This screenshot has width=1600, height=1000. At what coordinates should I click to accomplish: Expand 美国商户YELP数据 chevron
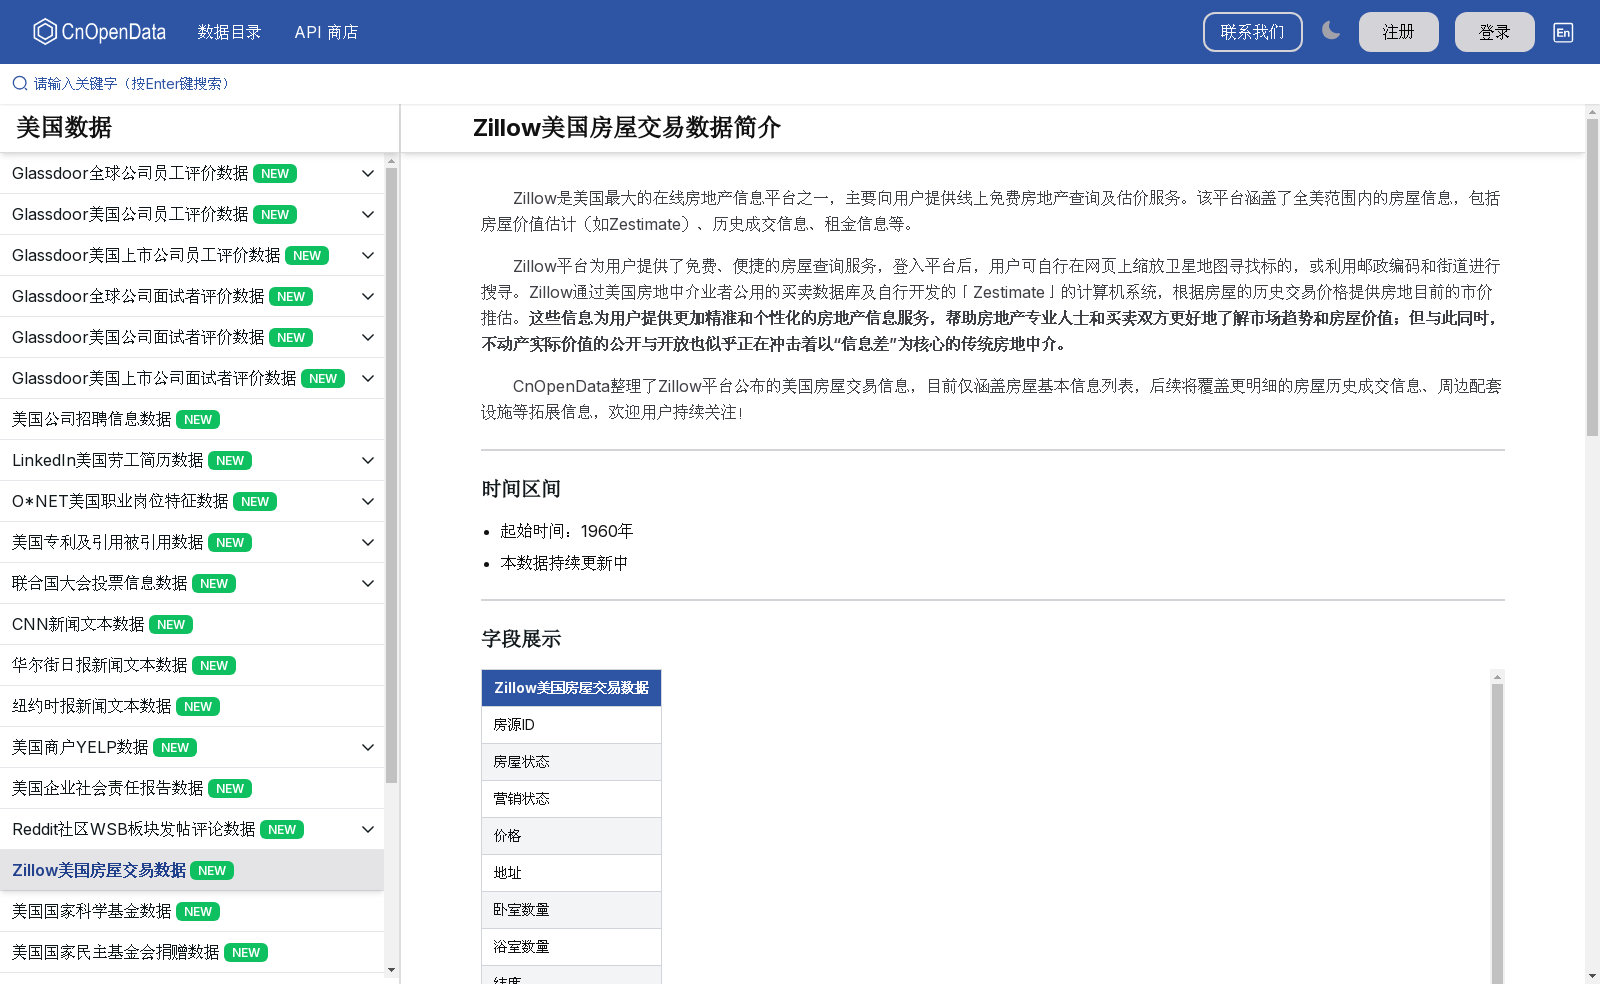(368, 747)
